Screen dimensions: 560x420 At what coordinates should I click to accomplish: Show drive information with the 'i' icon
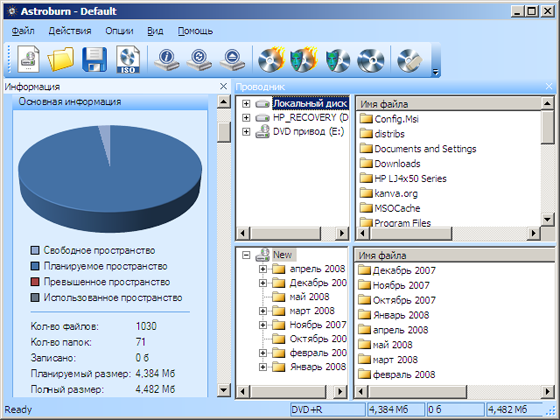tap(167, 60)
